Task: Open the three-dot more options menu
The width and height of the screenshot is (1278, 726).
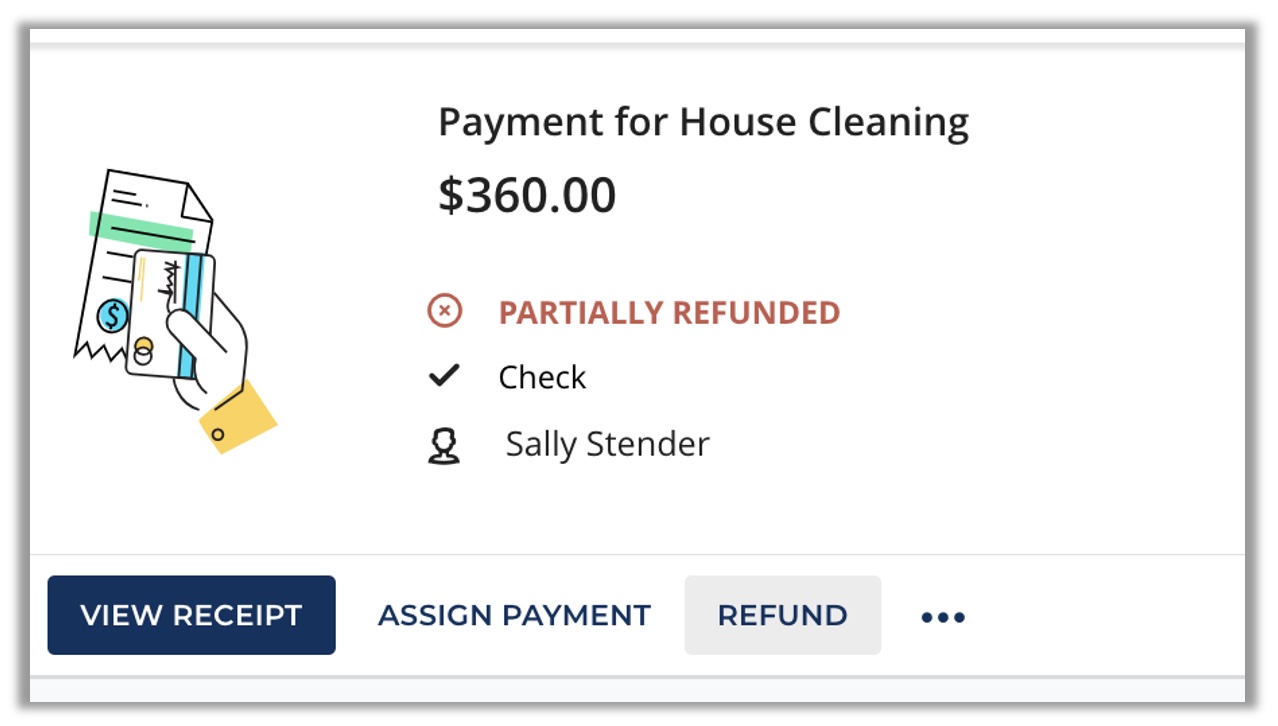Action: 942,617
